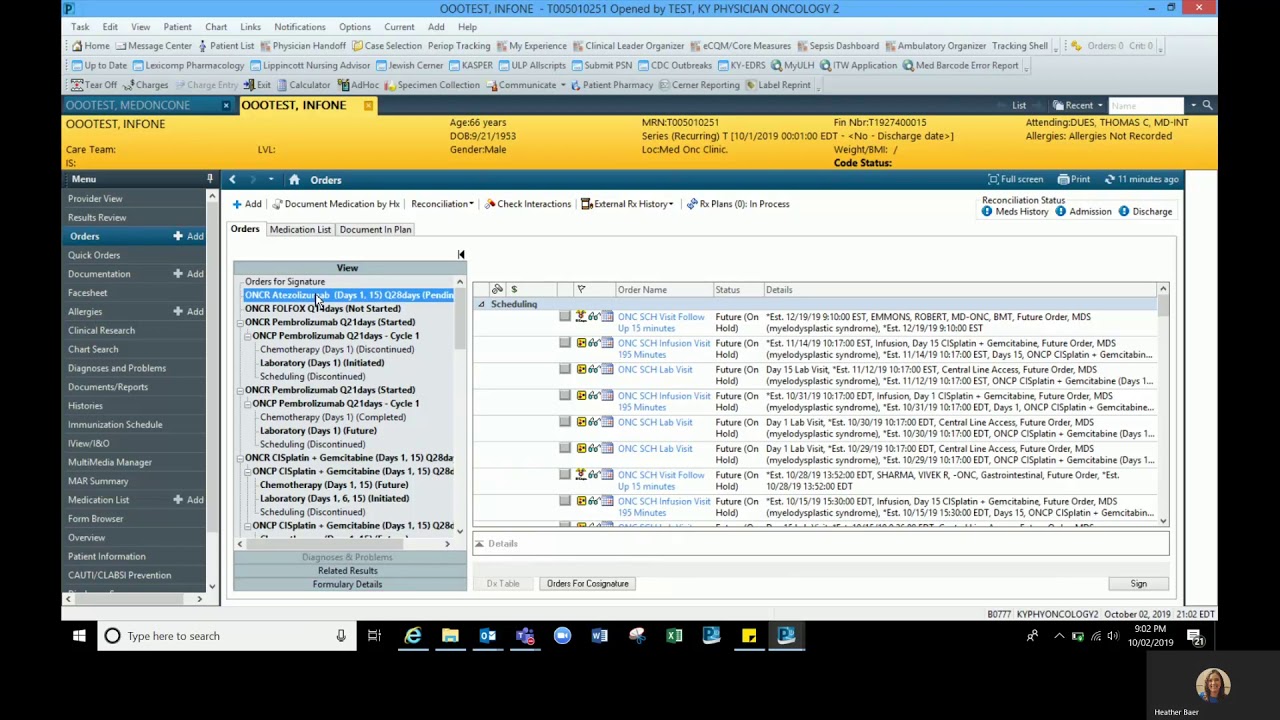Open the Patient menu
Image resolution: width=1280 pixels, height=720 pixels.
(x=177, y=27)
